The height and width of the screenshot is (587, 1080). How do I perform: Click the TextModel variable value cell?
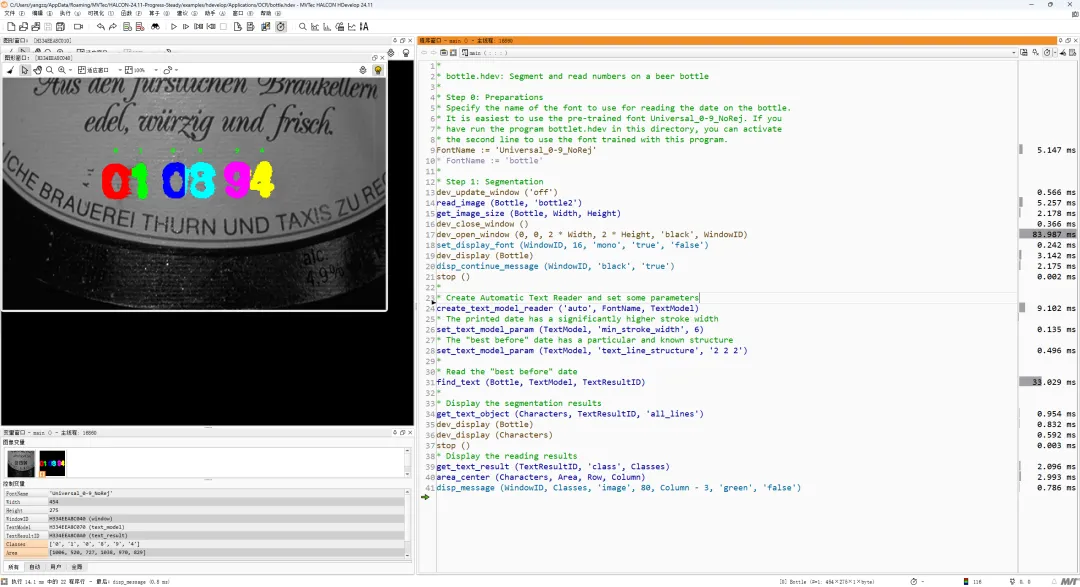pos(226,527)
